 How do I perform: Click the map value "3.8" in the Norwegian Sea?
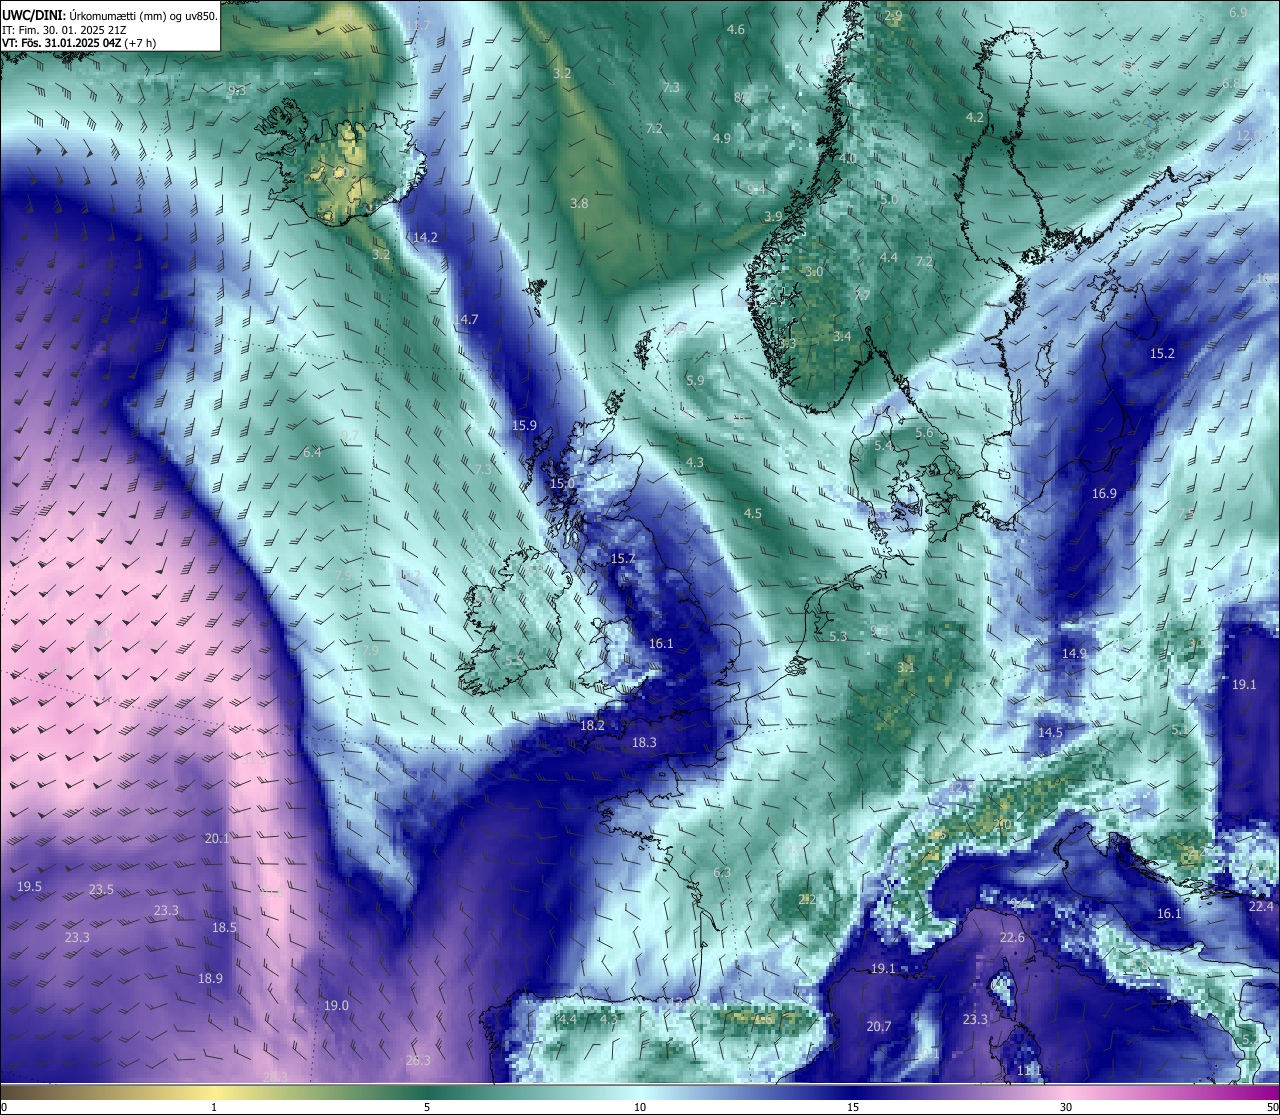579,203
